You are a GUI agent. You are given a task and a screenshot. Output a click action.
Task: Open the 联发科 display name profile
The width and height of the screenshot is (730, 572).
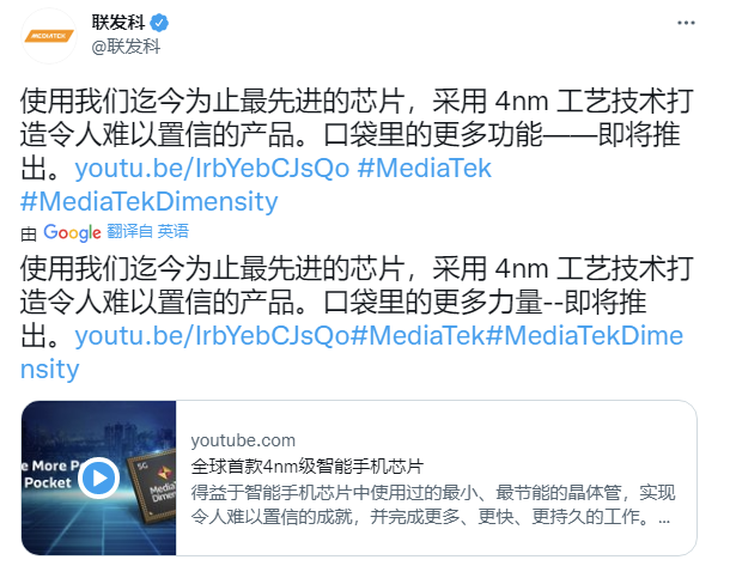click(x=118, y=22)
